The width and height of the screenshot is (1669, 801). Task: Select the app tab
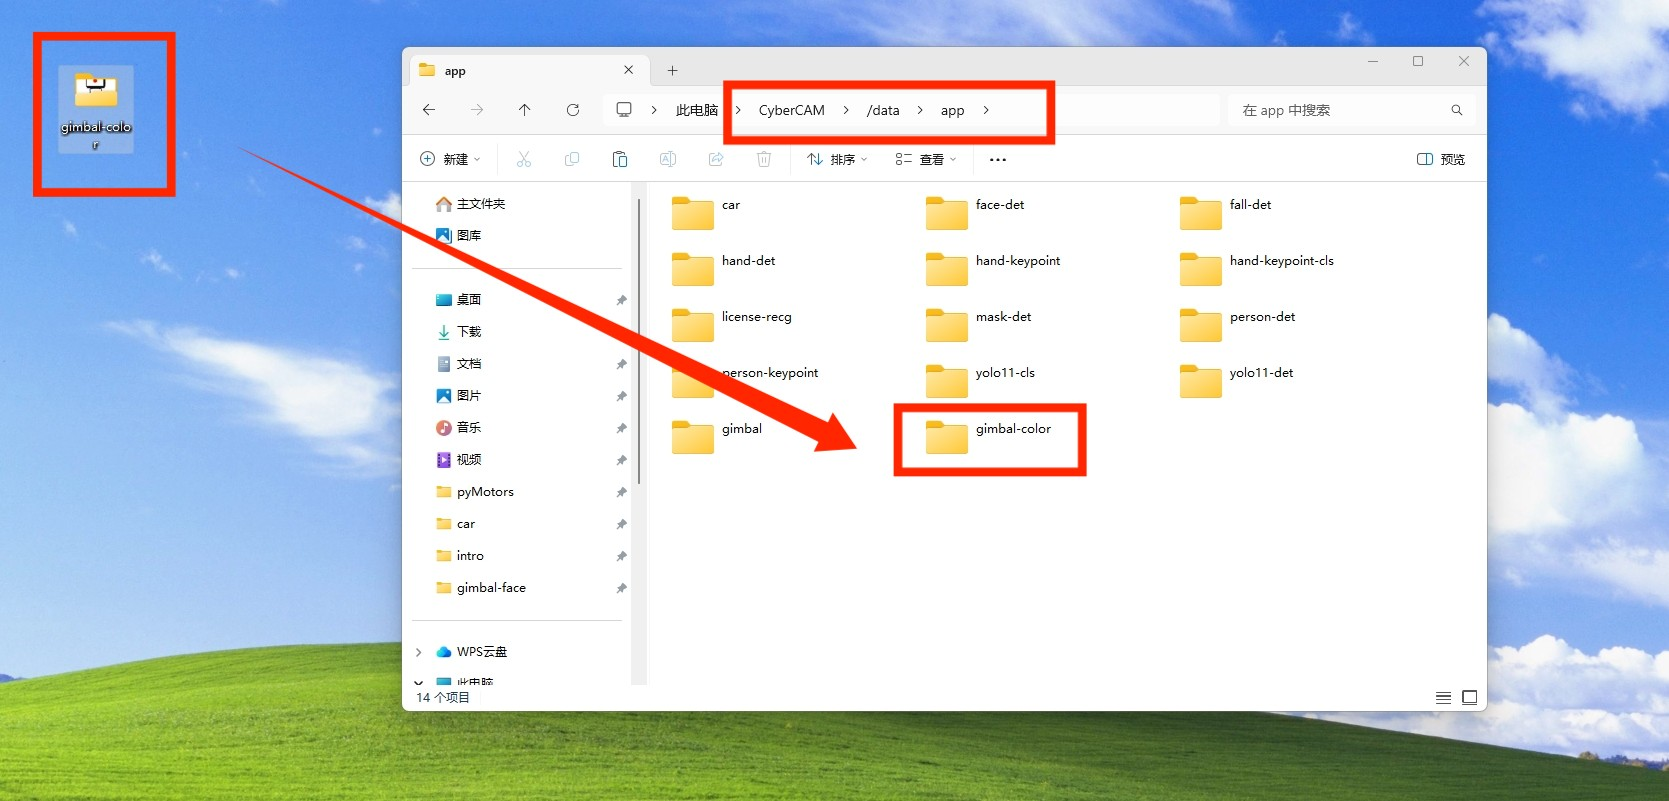tap(528, 70)
